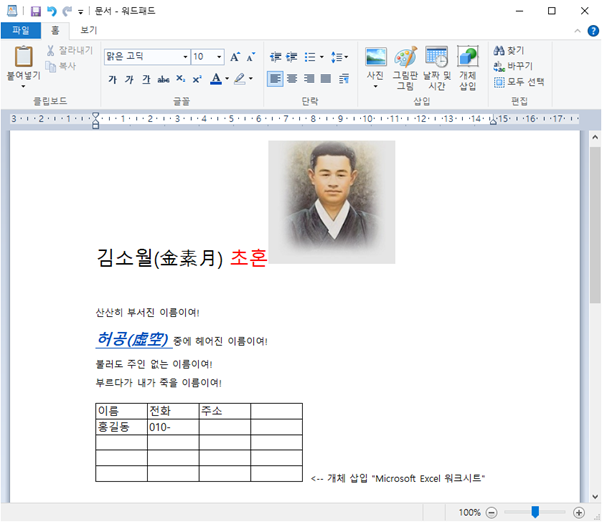Click the Paste clipboard icon

pos(23,56)
